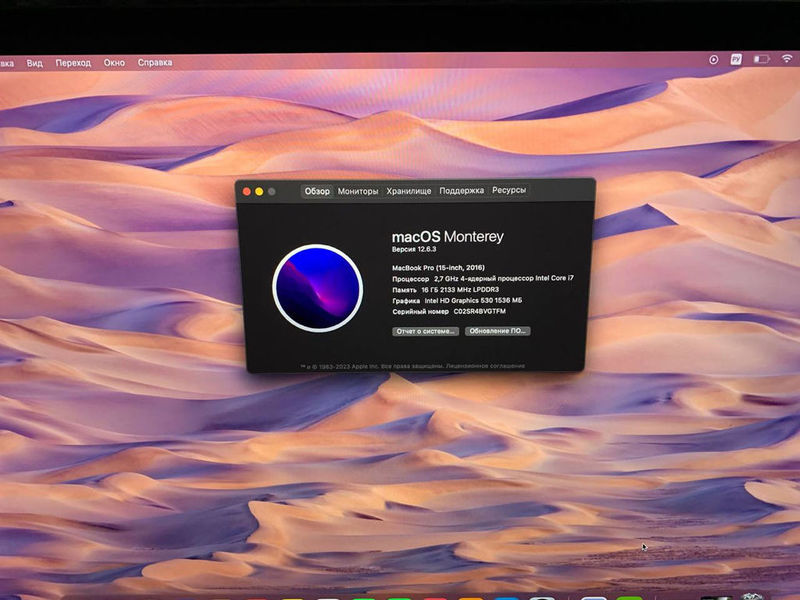Screen dimensions: 800x600
Task: Select the serial number C02SR4BVGTFM
Action: [x=480, y=311]
